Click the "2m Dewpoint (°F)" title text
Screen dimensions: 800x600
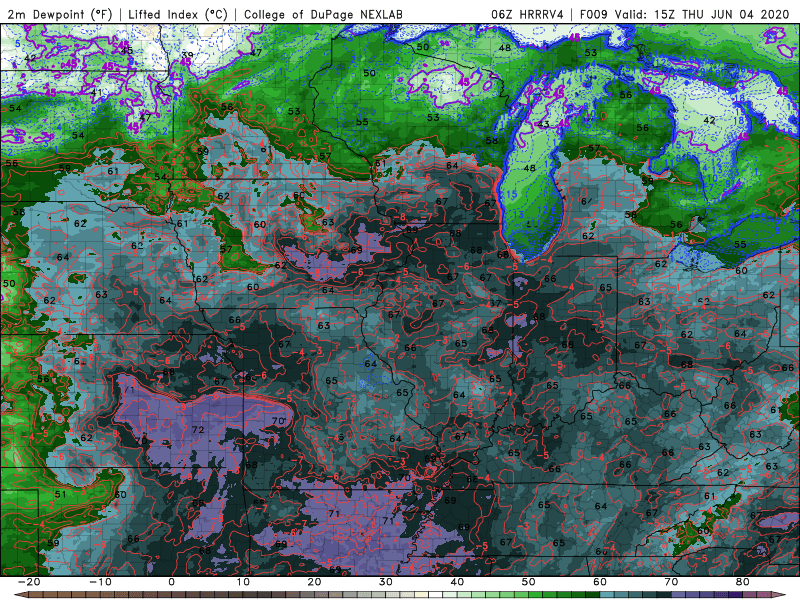[59, 15]
